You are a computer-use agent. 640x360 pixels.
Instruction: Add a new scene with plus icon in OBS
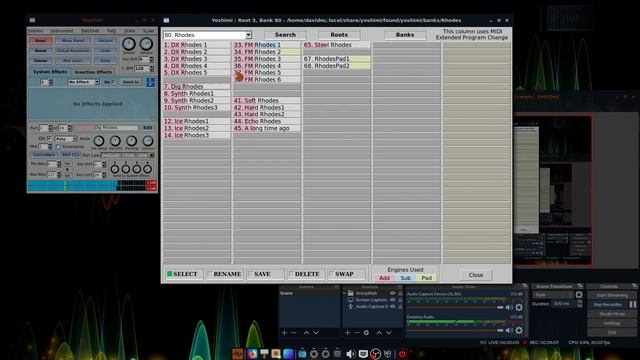tap(284, 333)
